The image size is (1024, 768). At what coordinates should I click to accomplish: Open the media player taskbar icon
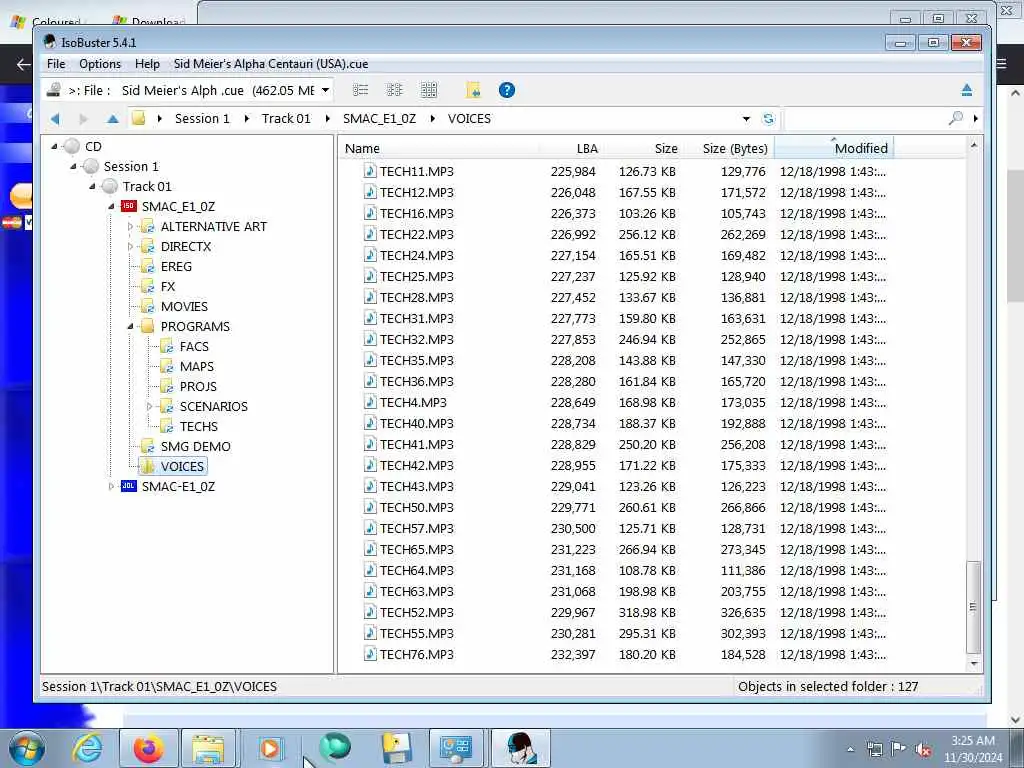pos(270,748)
